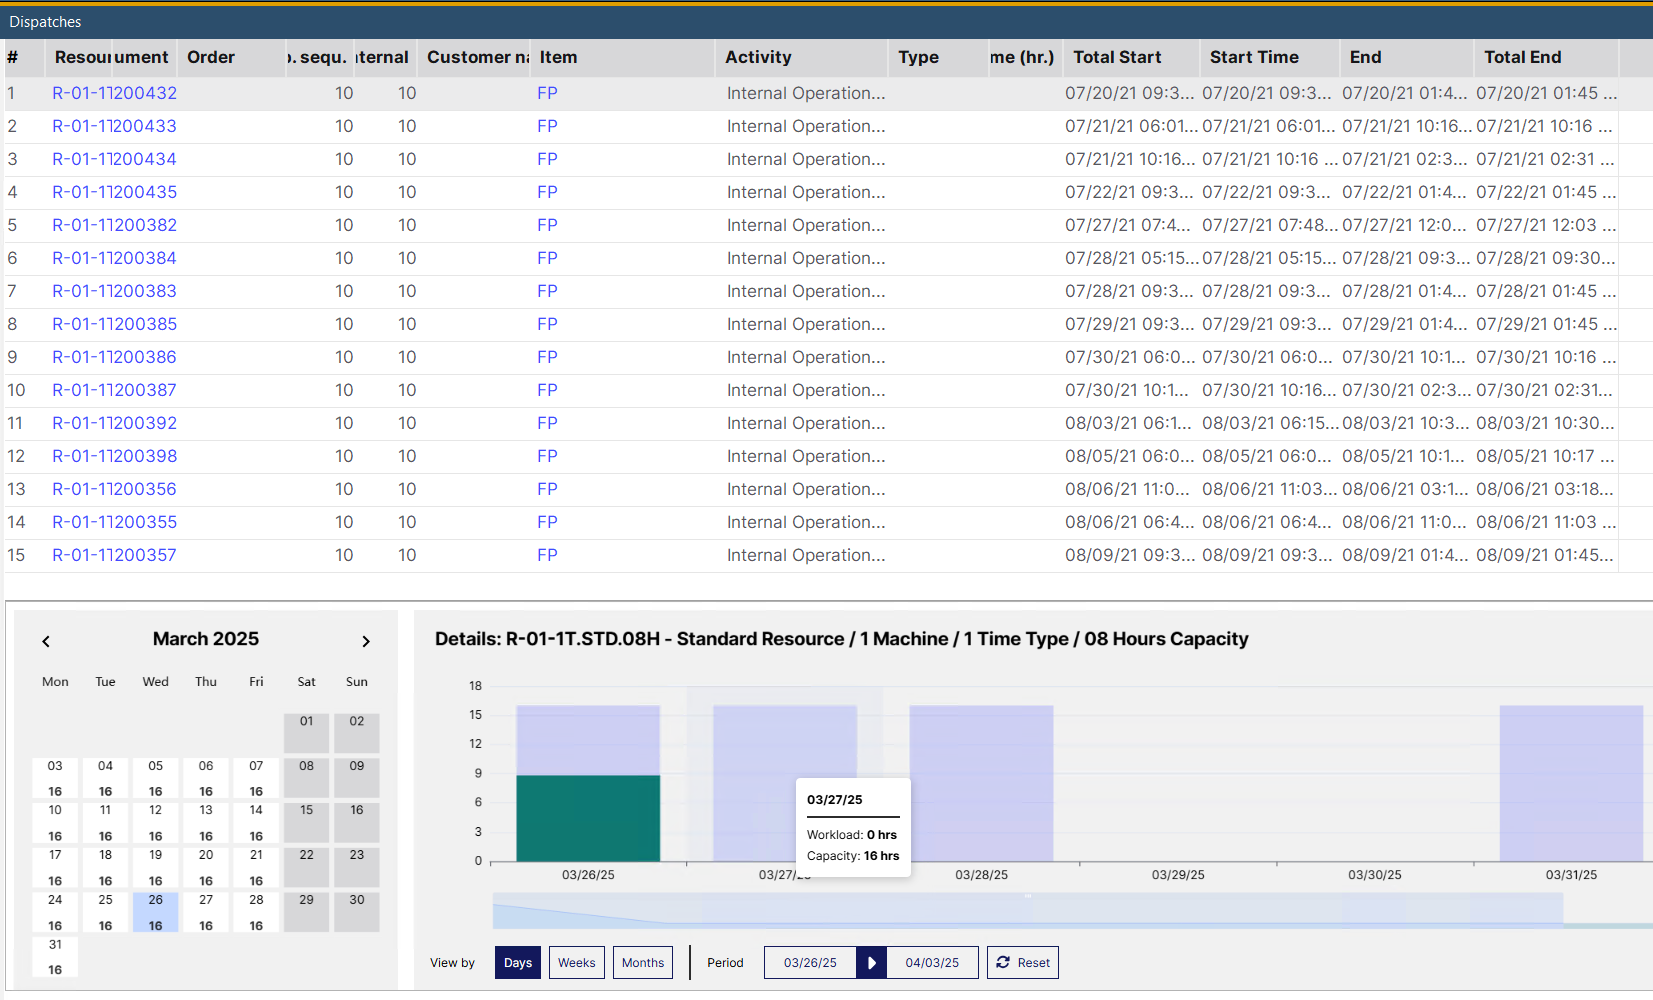Open the FP item link in row 5
The height and width of the screenshot is (1000, 1653).
tap(547, 225)
